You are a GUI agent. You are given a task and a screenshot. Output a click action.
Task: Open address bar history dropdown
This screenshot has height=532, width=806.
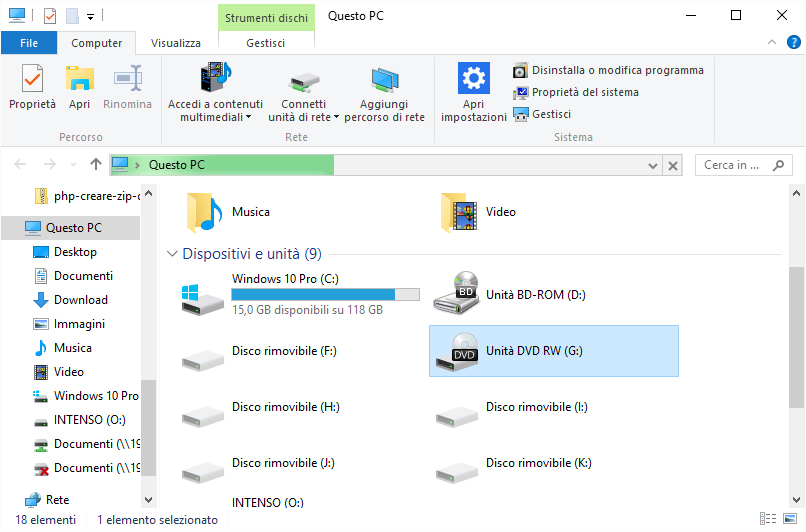click(653, 166)
